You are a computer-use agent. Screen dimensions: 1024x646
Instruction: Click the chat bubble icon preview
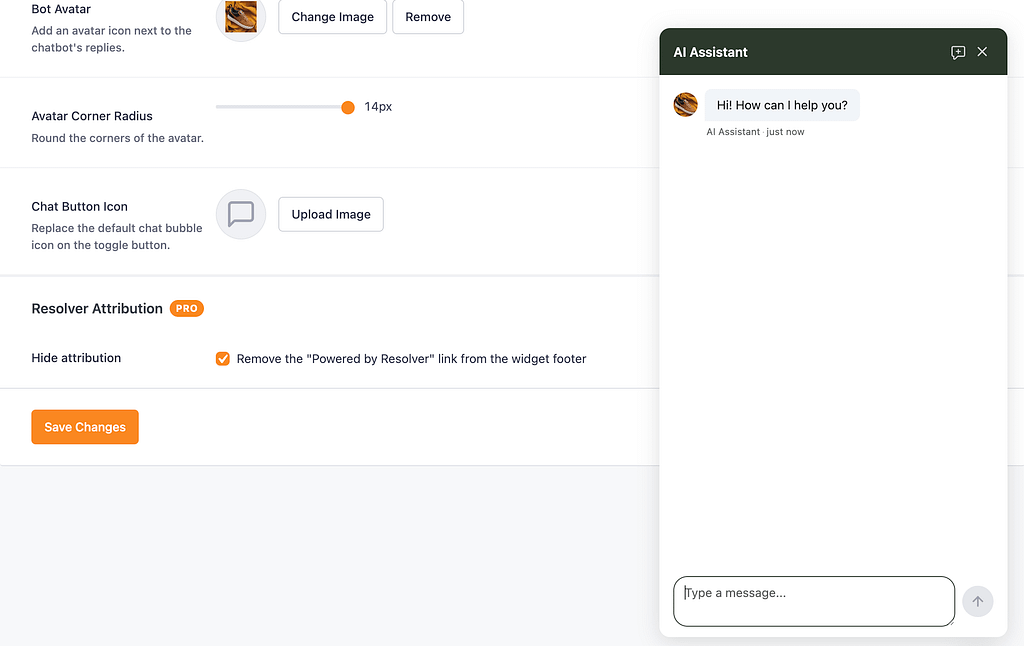pos(241,214)
